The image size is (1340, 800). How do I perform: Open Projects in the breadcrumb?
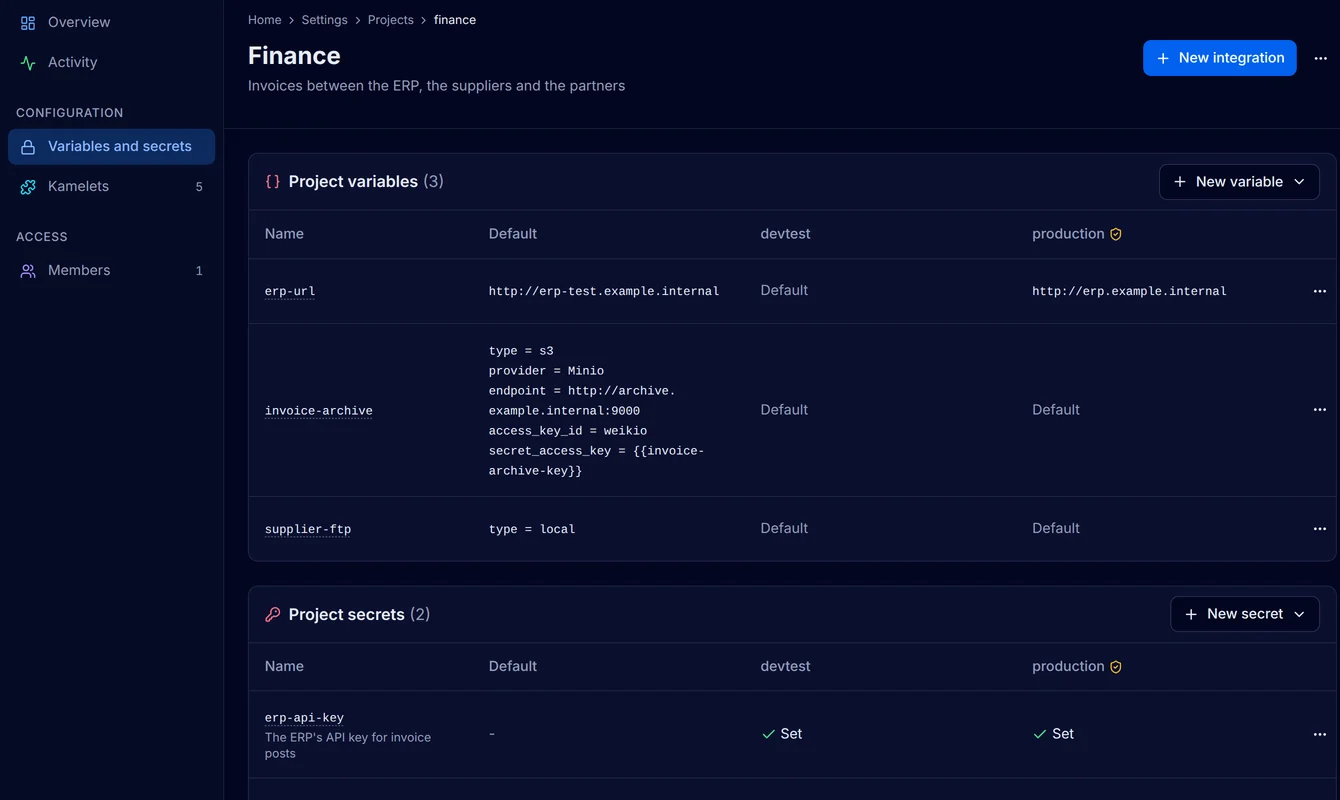point(391,20)
